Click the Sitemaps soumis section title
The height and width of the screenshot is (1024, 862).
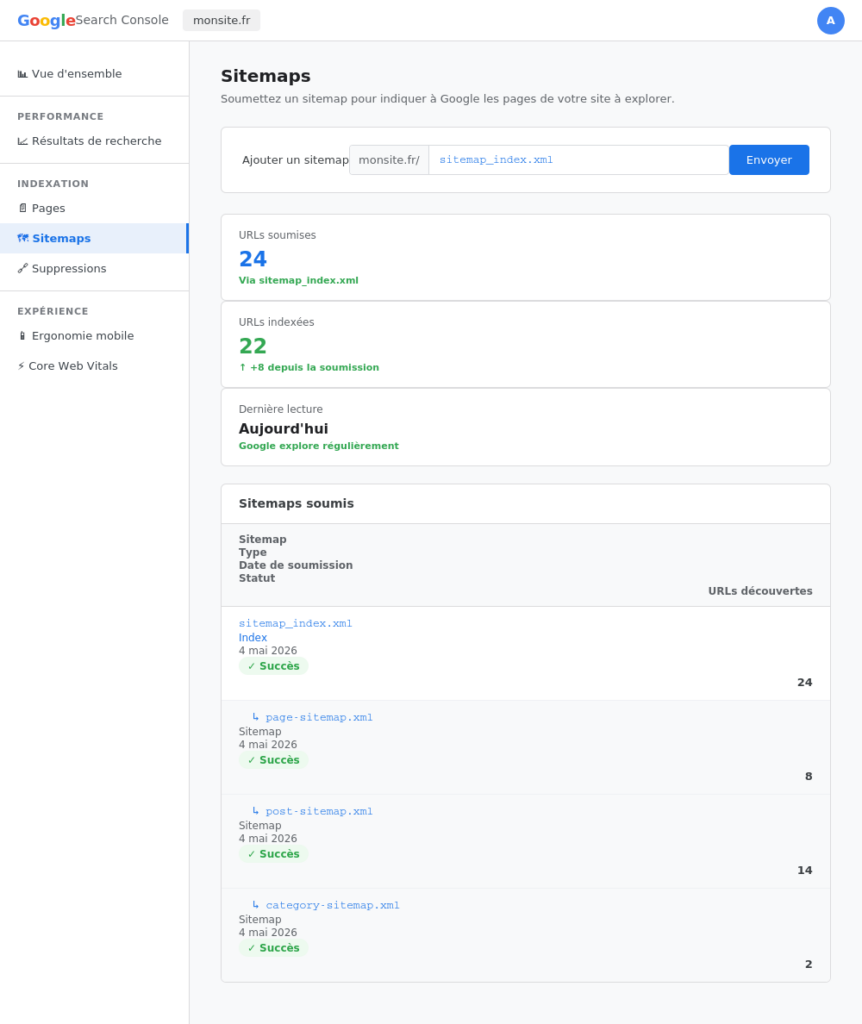pos(296,504)
